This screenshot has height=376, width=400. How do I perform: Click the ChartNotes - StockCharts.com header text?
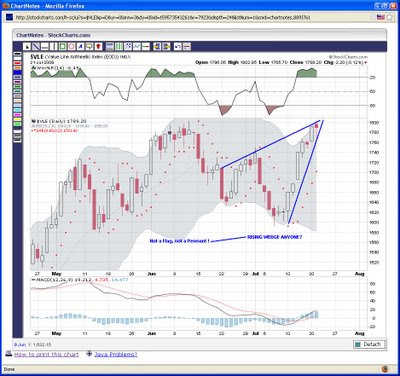pos(53,35)
